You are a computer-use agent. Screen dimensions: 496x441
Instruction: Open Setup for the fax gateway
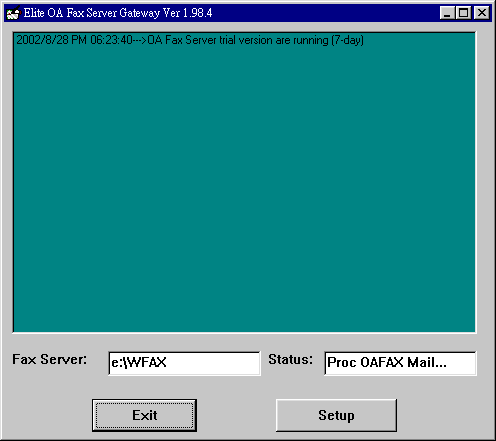[336, 415]
